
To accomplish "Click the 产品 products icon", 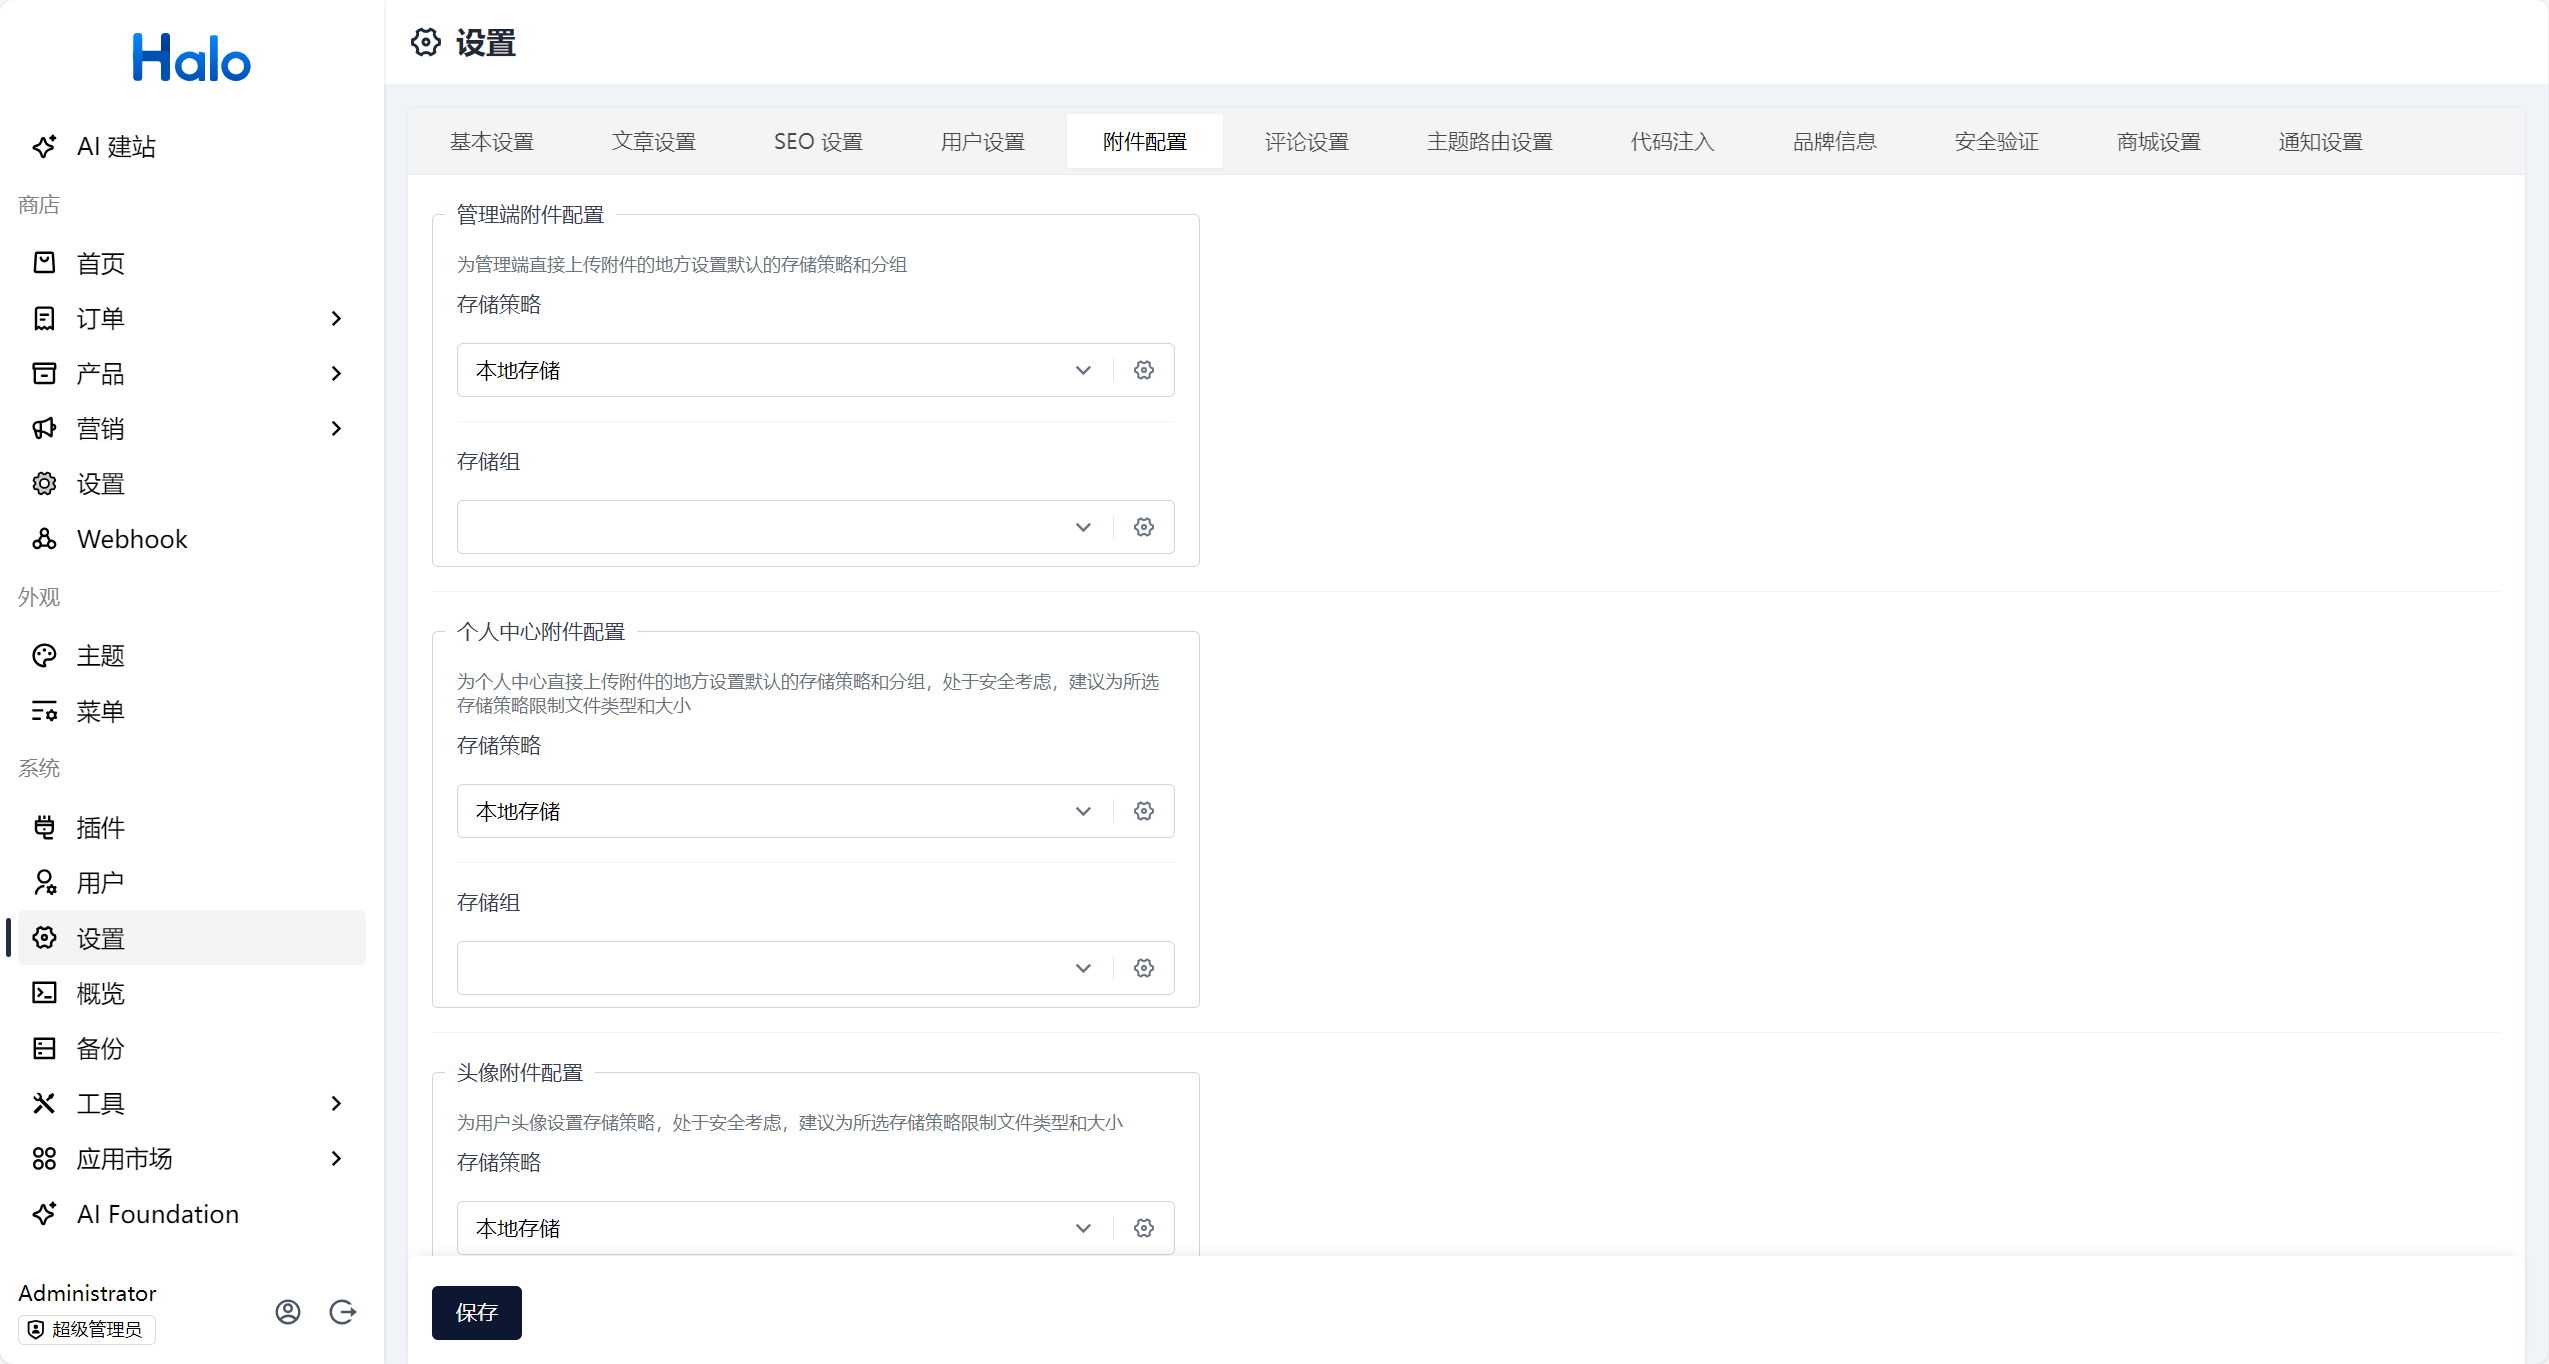I will coord(44,373).
